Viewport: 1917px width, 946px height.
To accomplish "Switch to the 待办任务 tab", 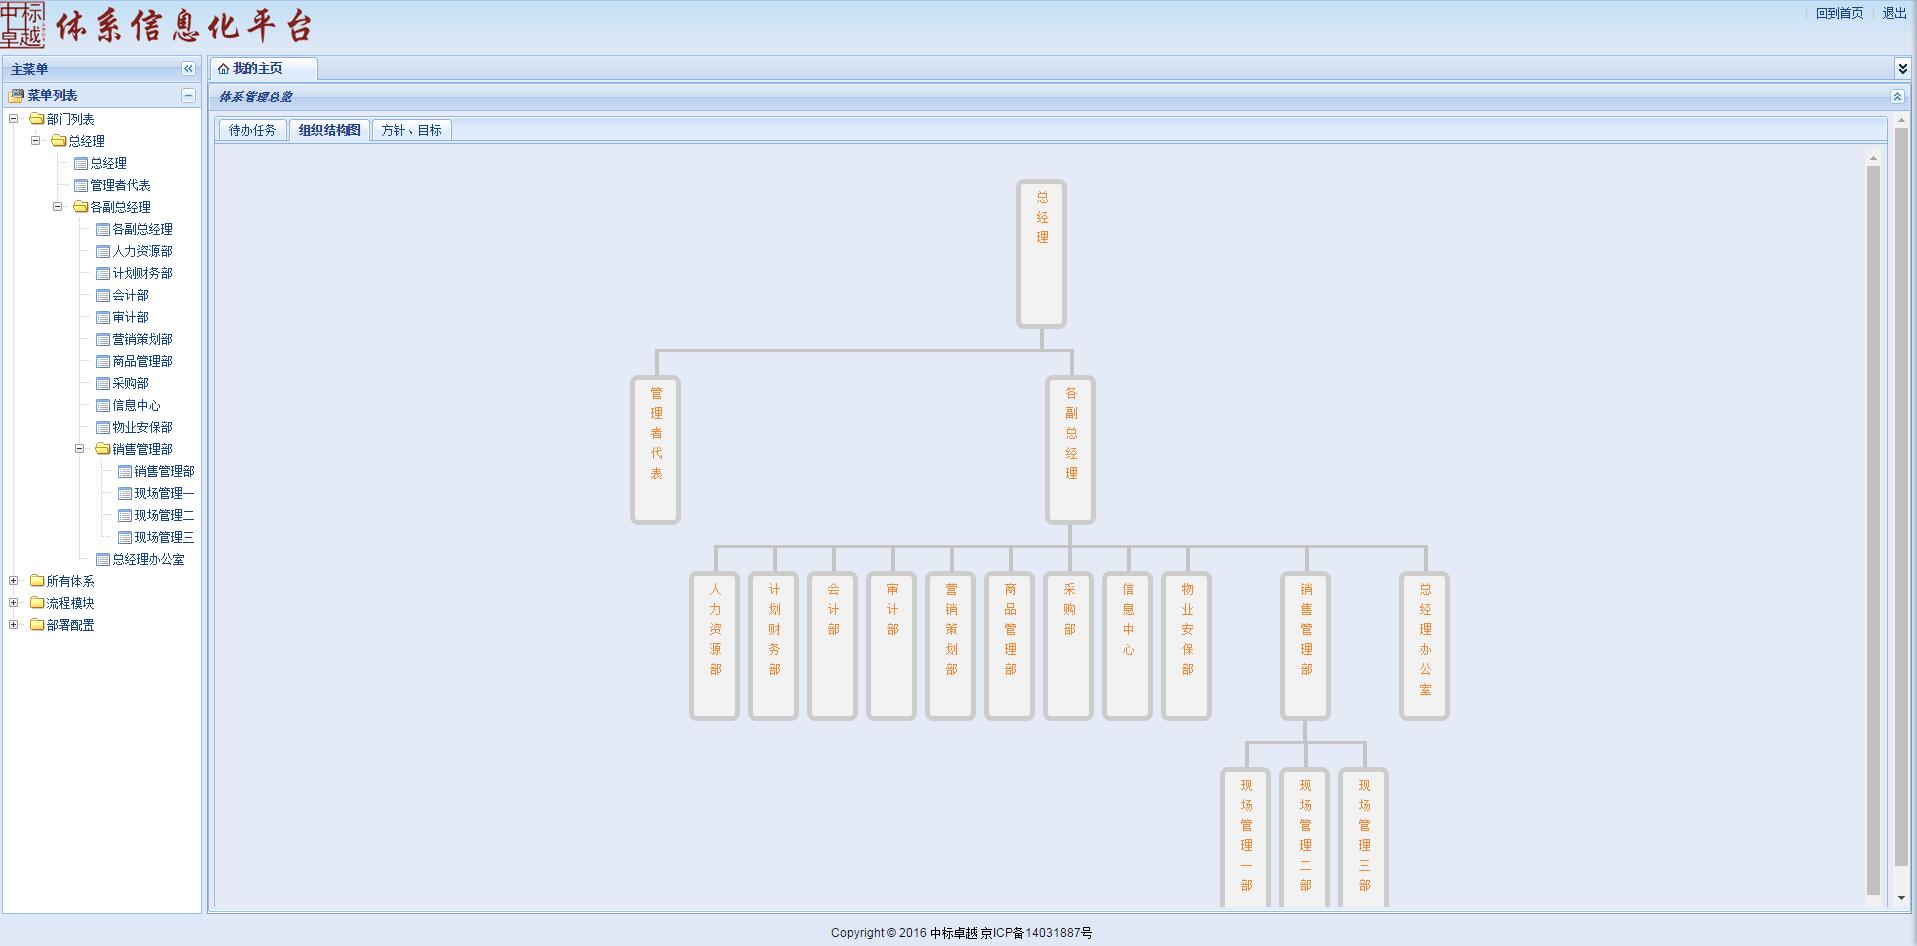I will [x=252, y=130].
